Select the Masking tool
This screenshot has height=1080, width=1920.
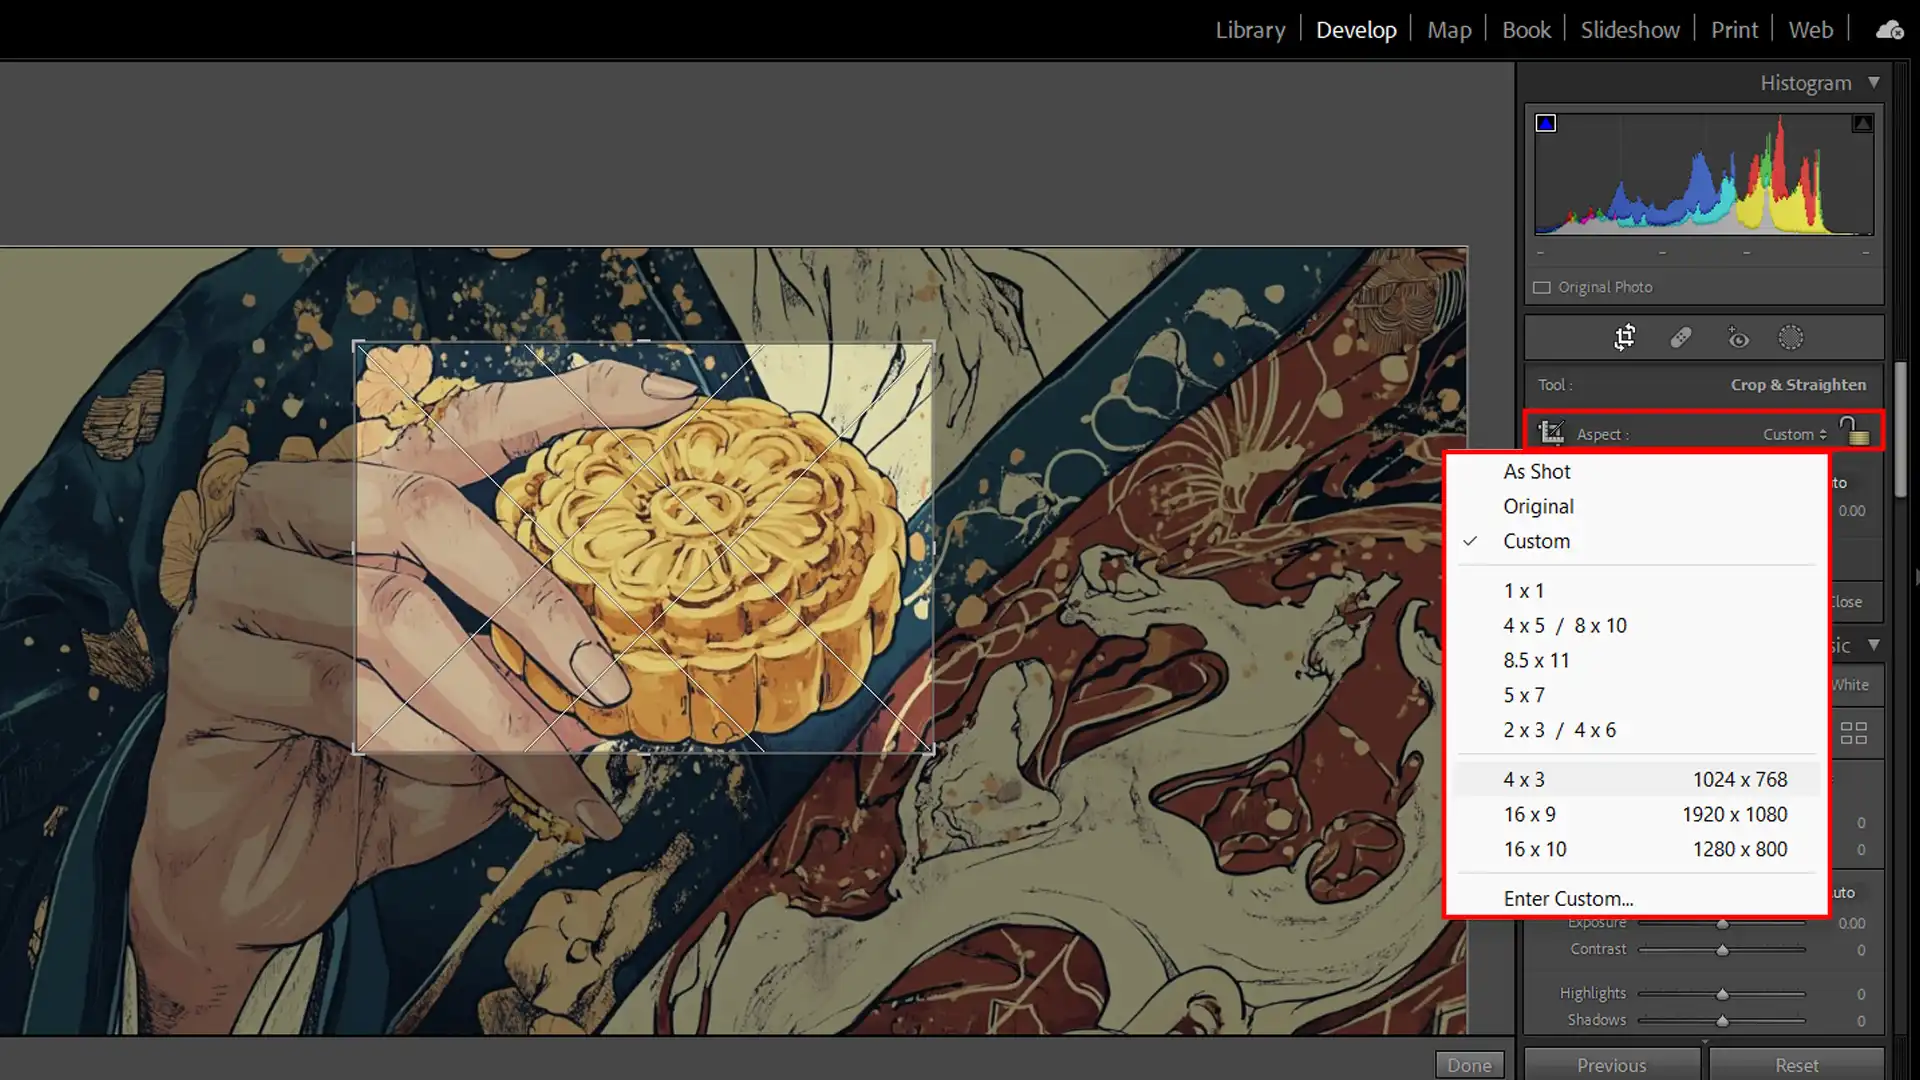pos(1791,337)
